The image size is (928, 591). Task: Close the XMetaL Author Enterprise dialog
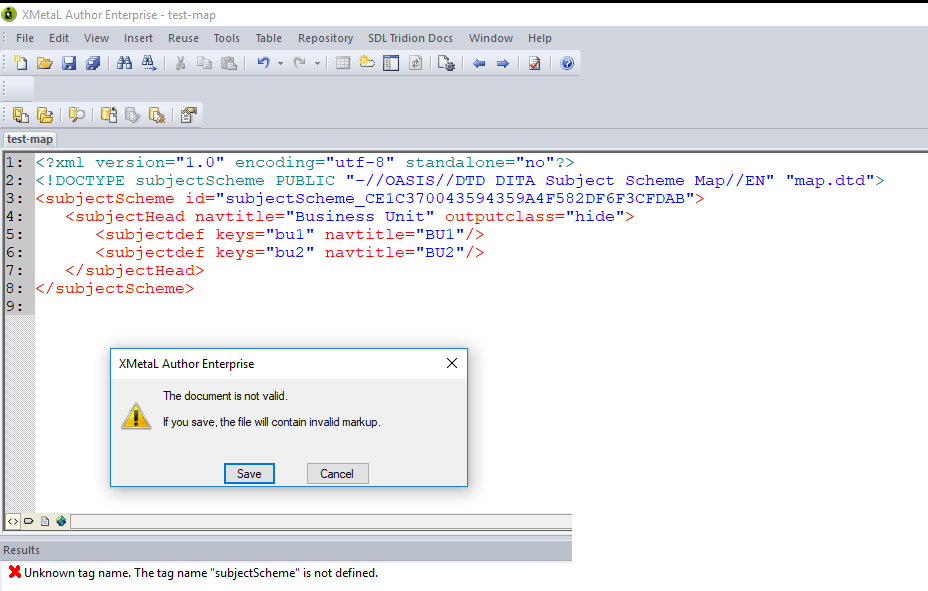(451, 363)
